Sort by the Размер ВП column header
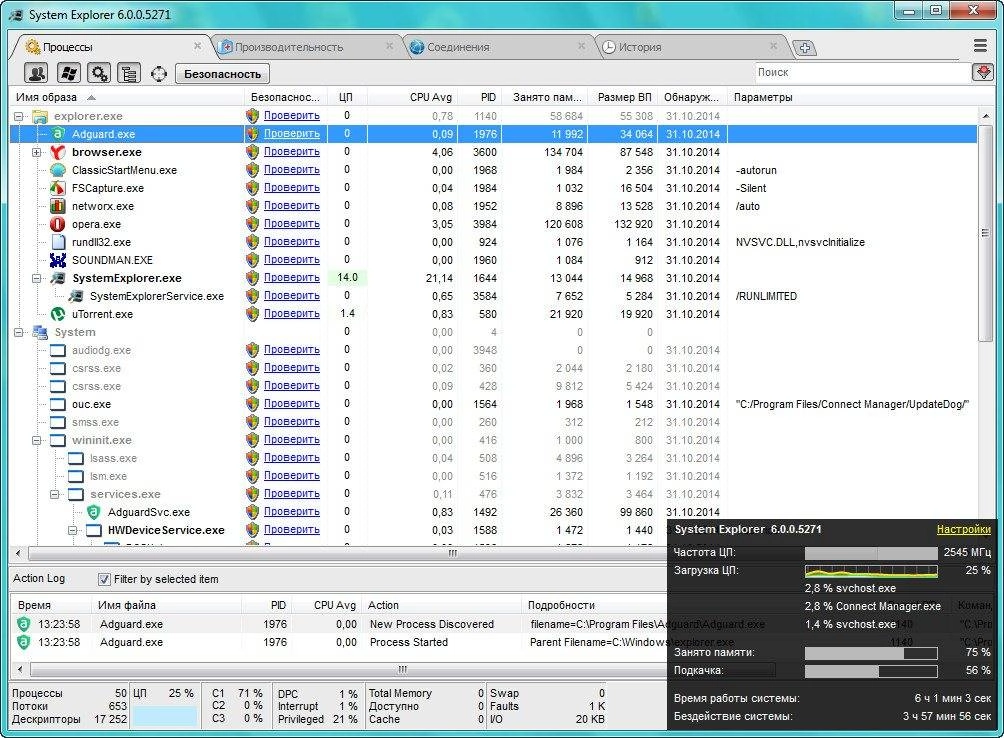 [624, 97]
